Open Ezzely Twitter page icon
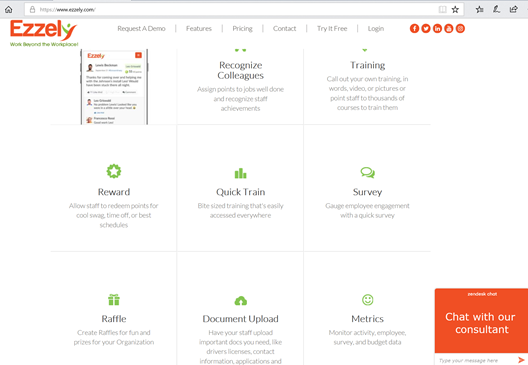 pos(426,29)
